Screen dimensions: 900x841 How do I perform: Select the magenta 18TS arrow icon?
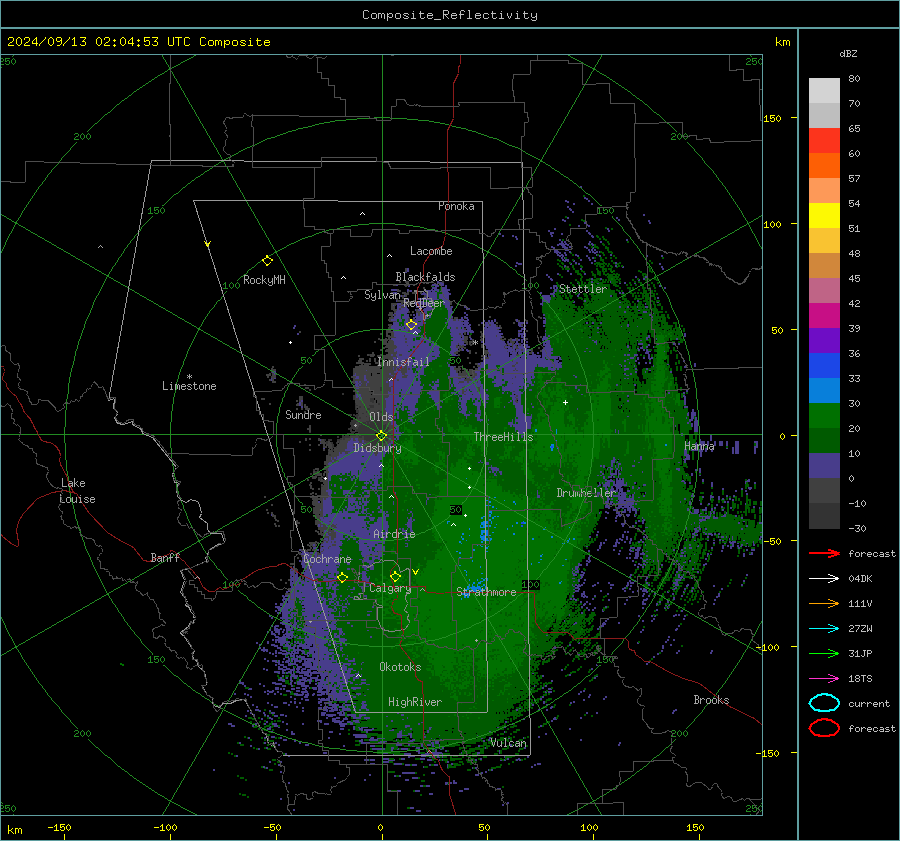[824, 679]
